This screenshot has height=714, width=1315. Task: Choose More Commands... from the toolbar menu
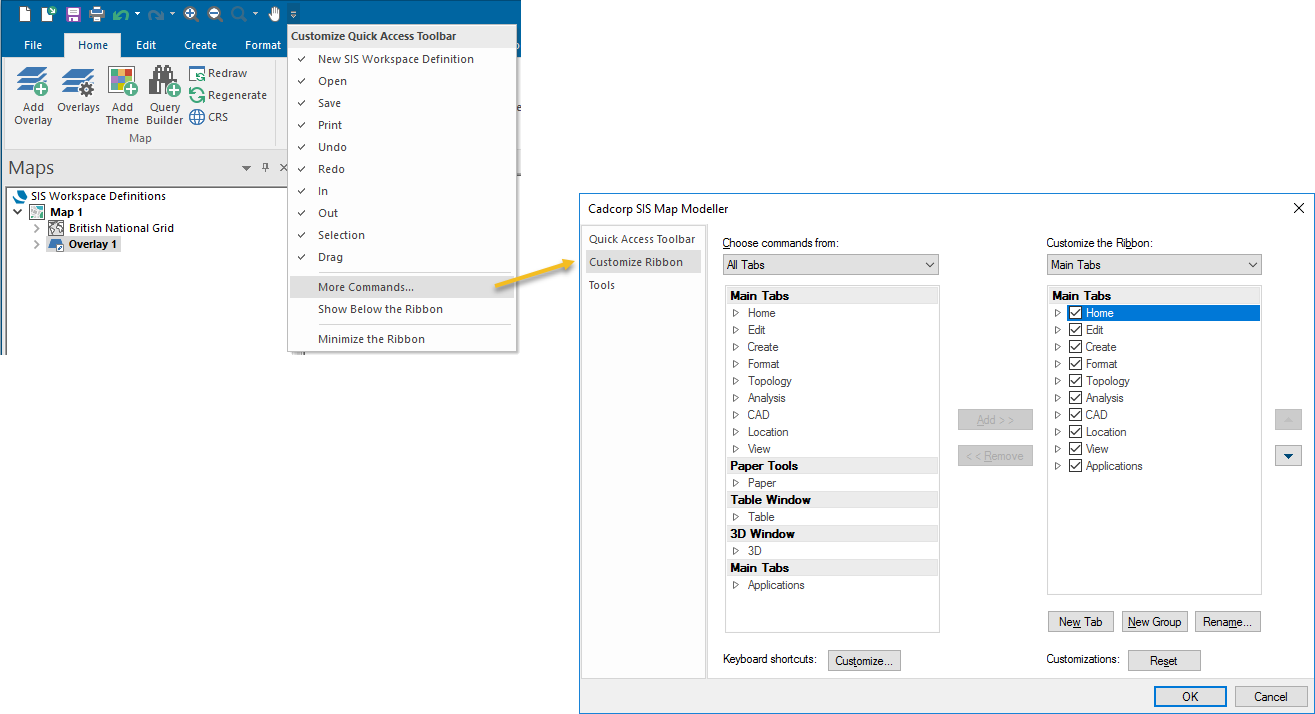pyautogui.click(x=402, y=287)
